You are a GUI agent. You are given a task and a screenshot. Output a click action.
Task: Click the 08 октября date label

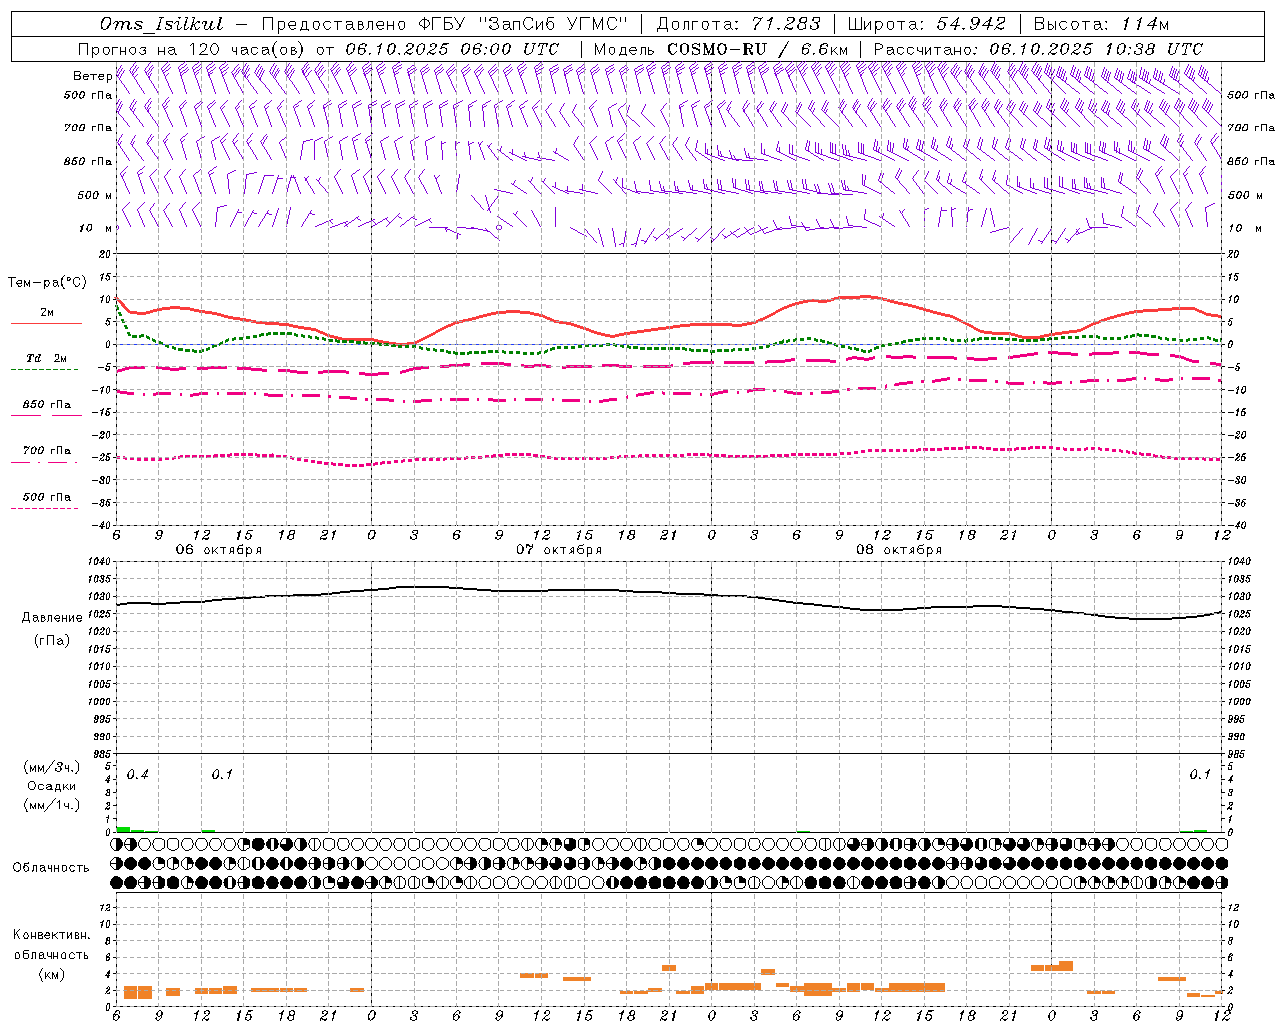899,550
